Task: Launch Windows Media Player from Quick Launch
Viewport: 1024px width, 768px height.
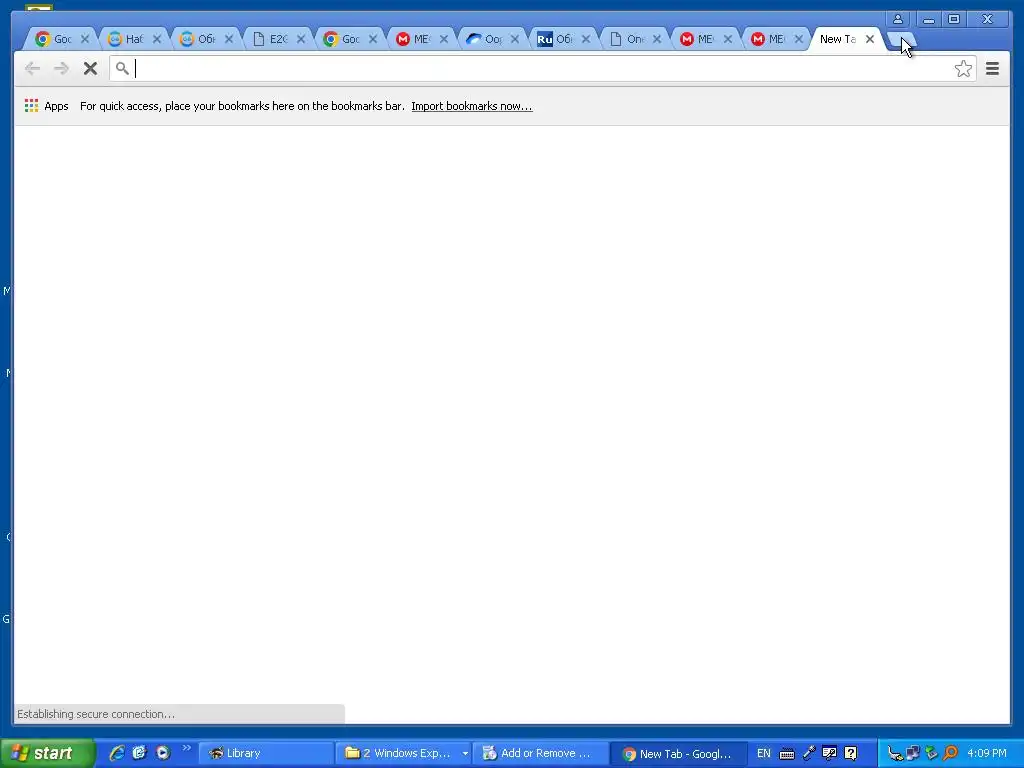Action: tap(163, 753)
